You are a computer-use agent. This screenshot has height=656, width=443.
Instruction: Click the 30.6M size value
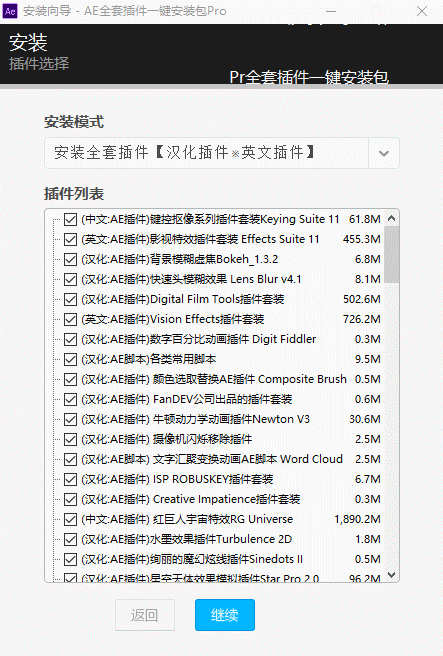point(365,419)
